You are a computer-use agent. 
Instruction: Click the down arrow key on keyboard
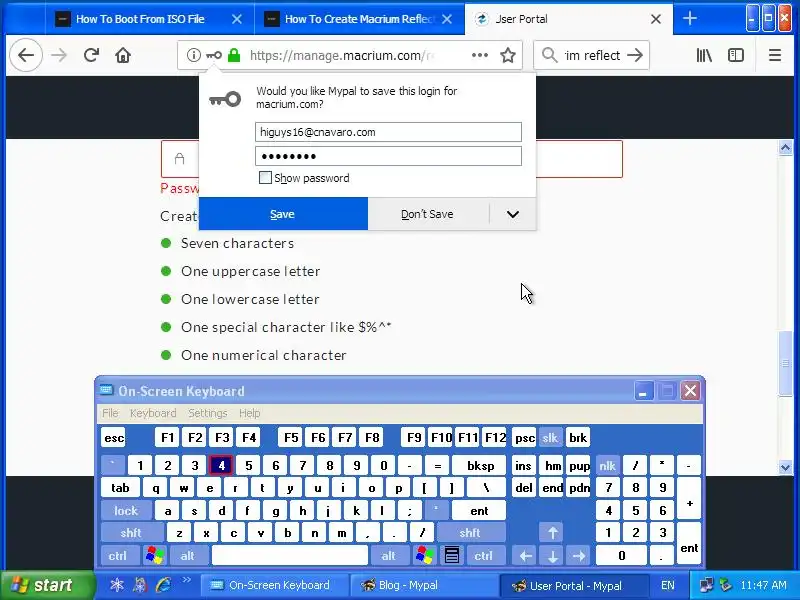point(553,555)
